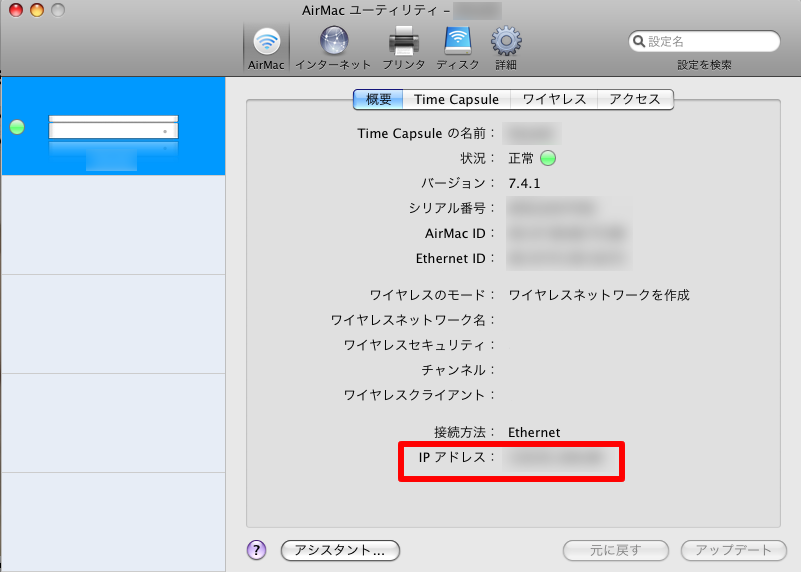This screenshot has width=801, height=572.
Task: Switch to the アクセス tab
Action: click(635, 99)
